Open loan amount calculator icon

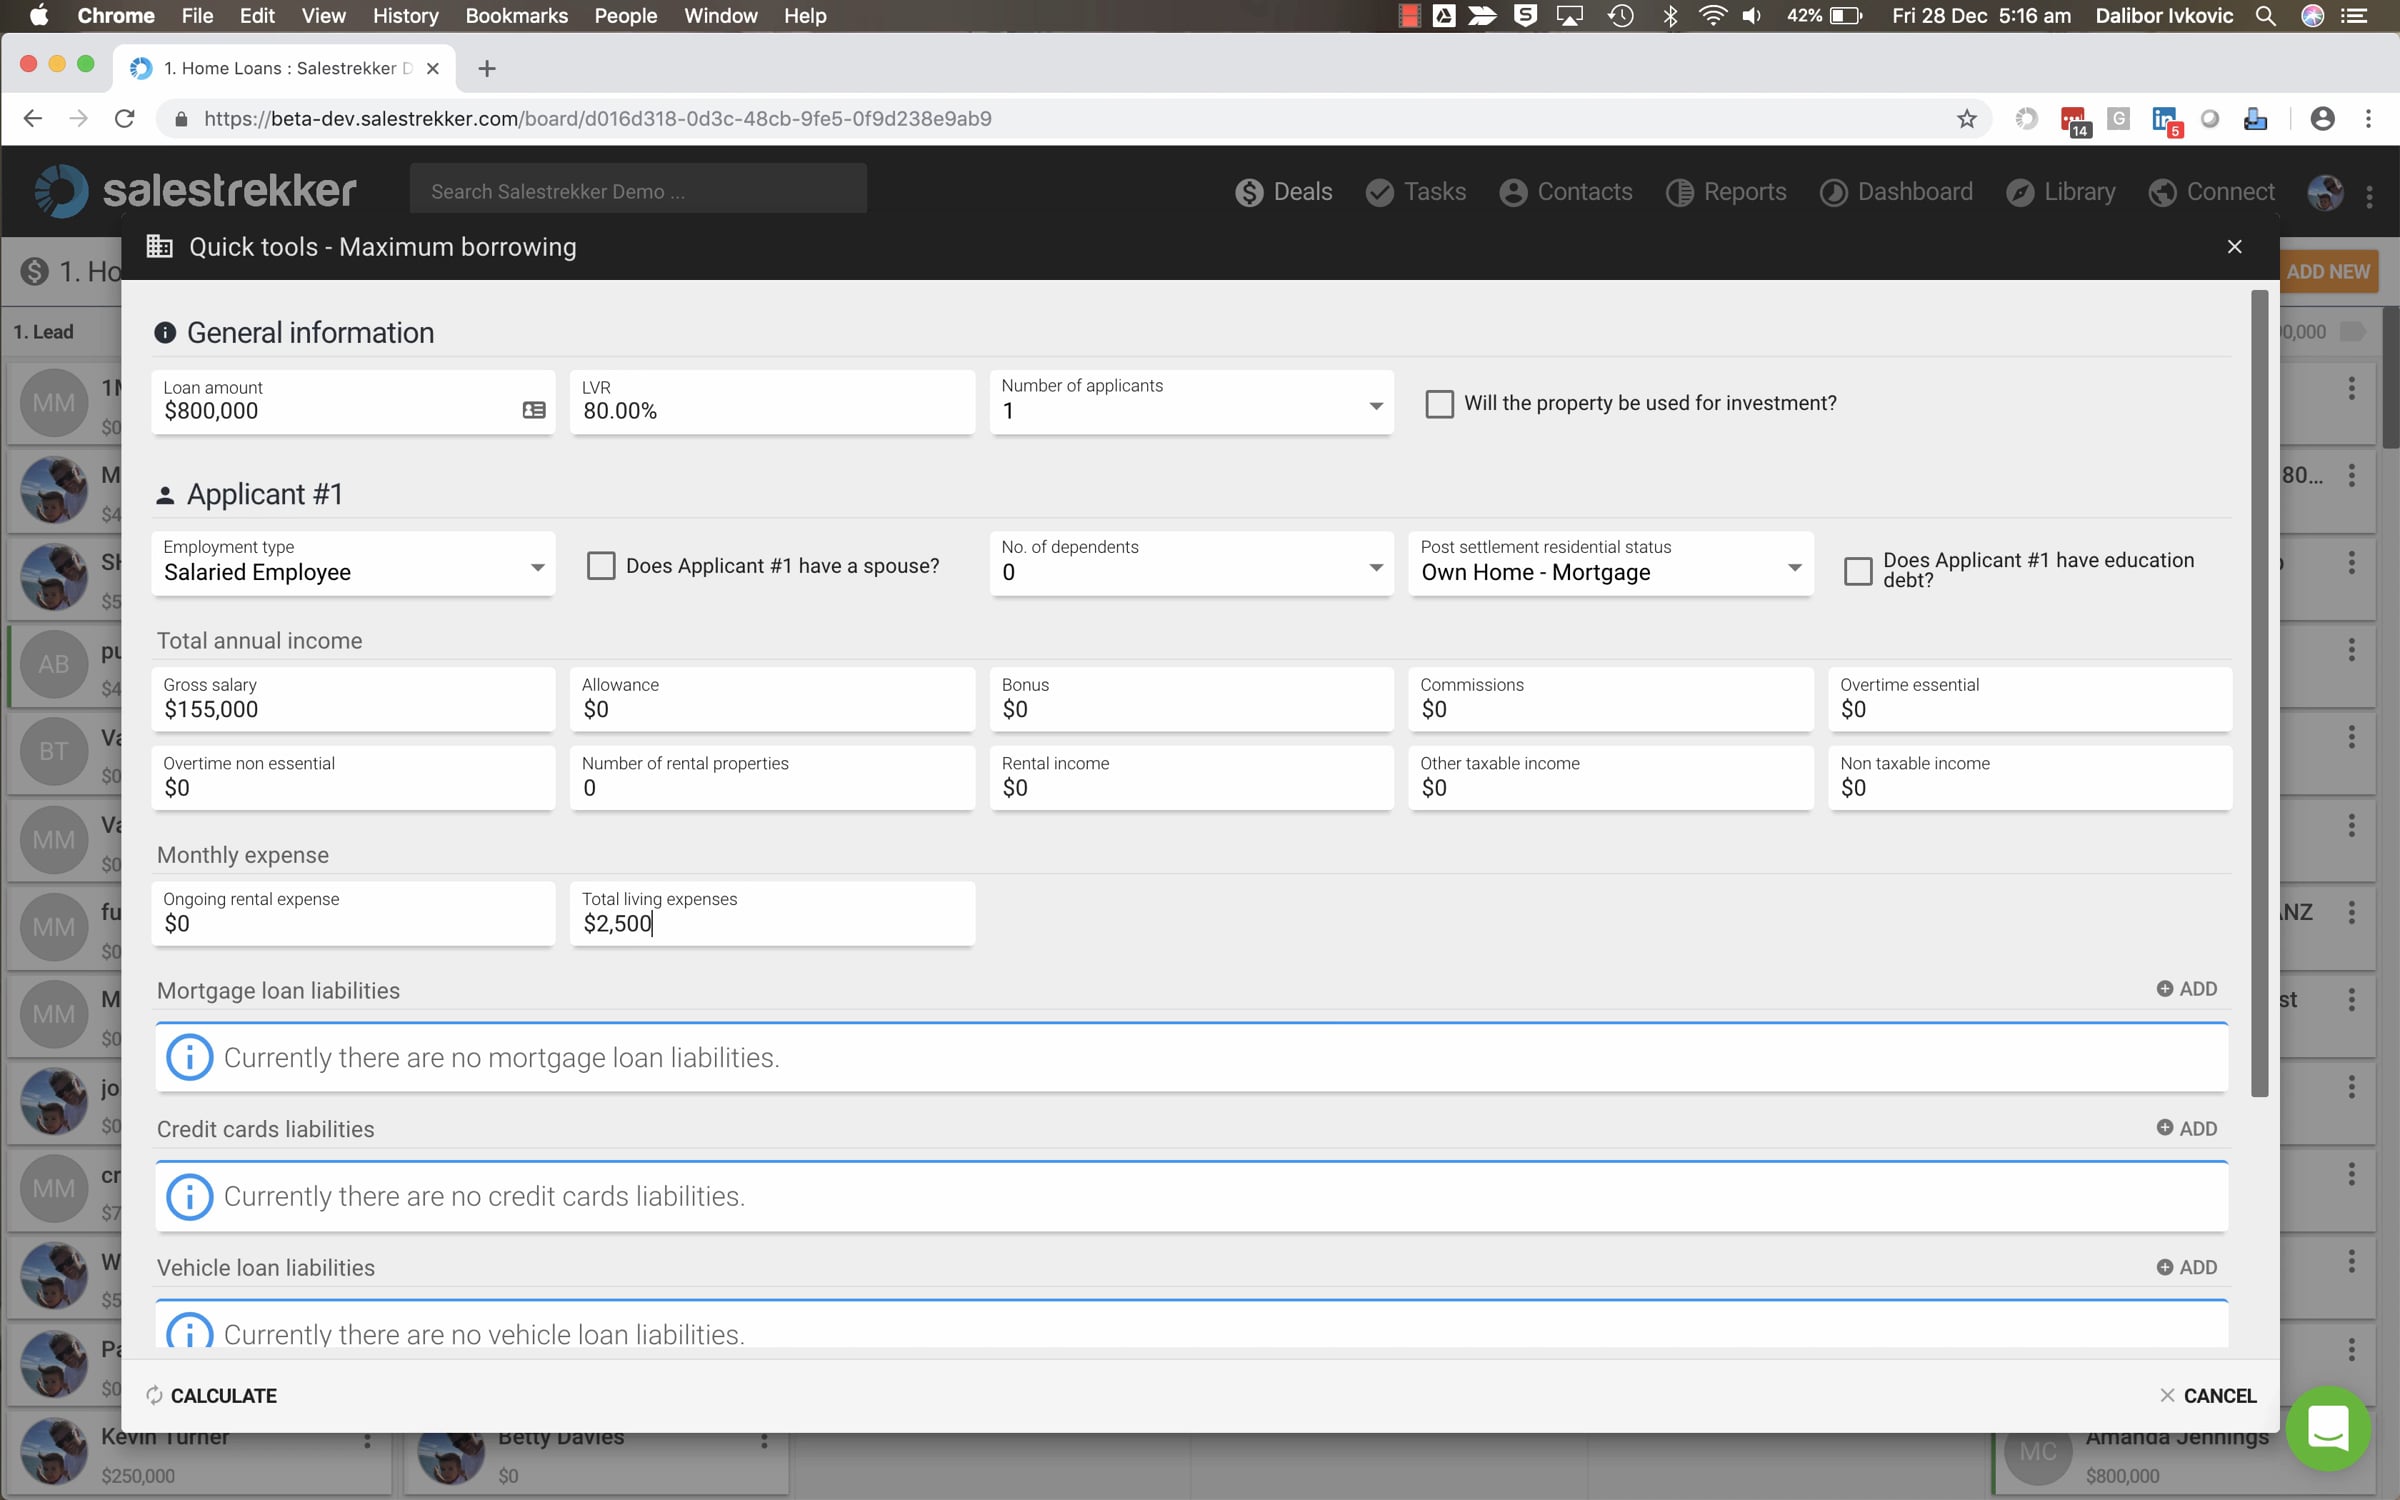pyautogui.click(x=534, y=410)
